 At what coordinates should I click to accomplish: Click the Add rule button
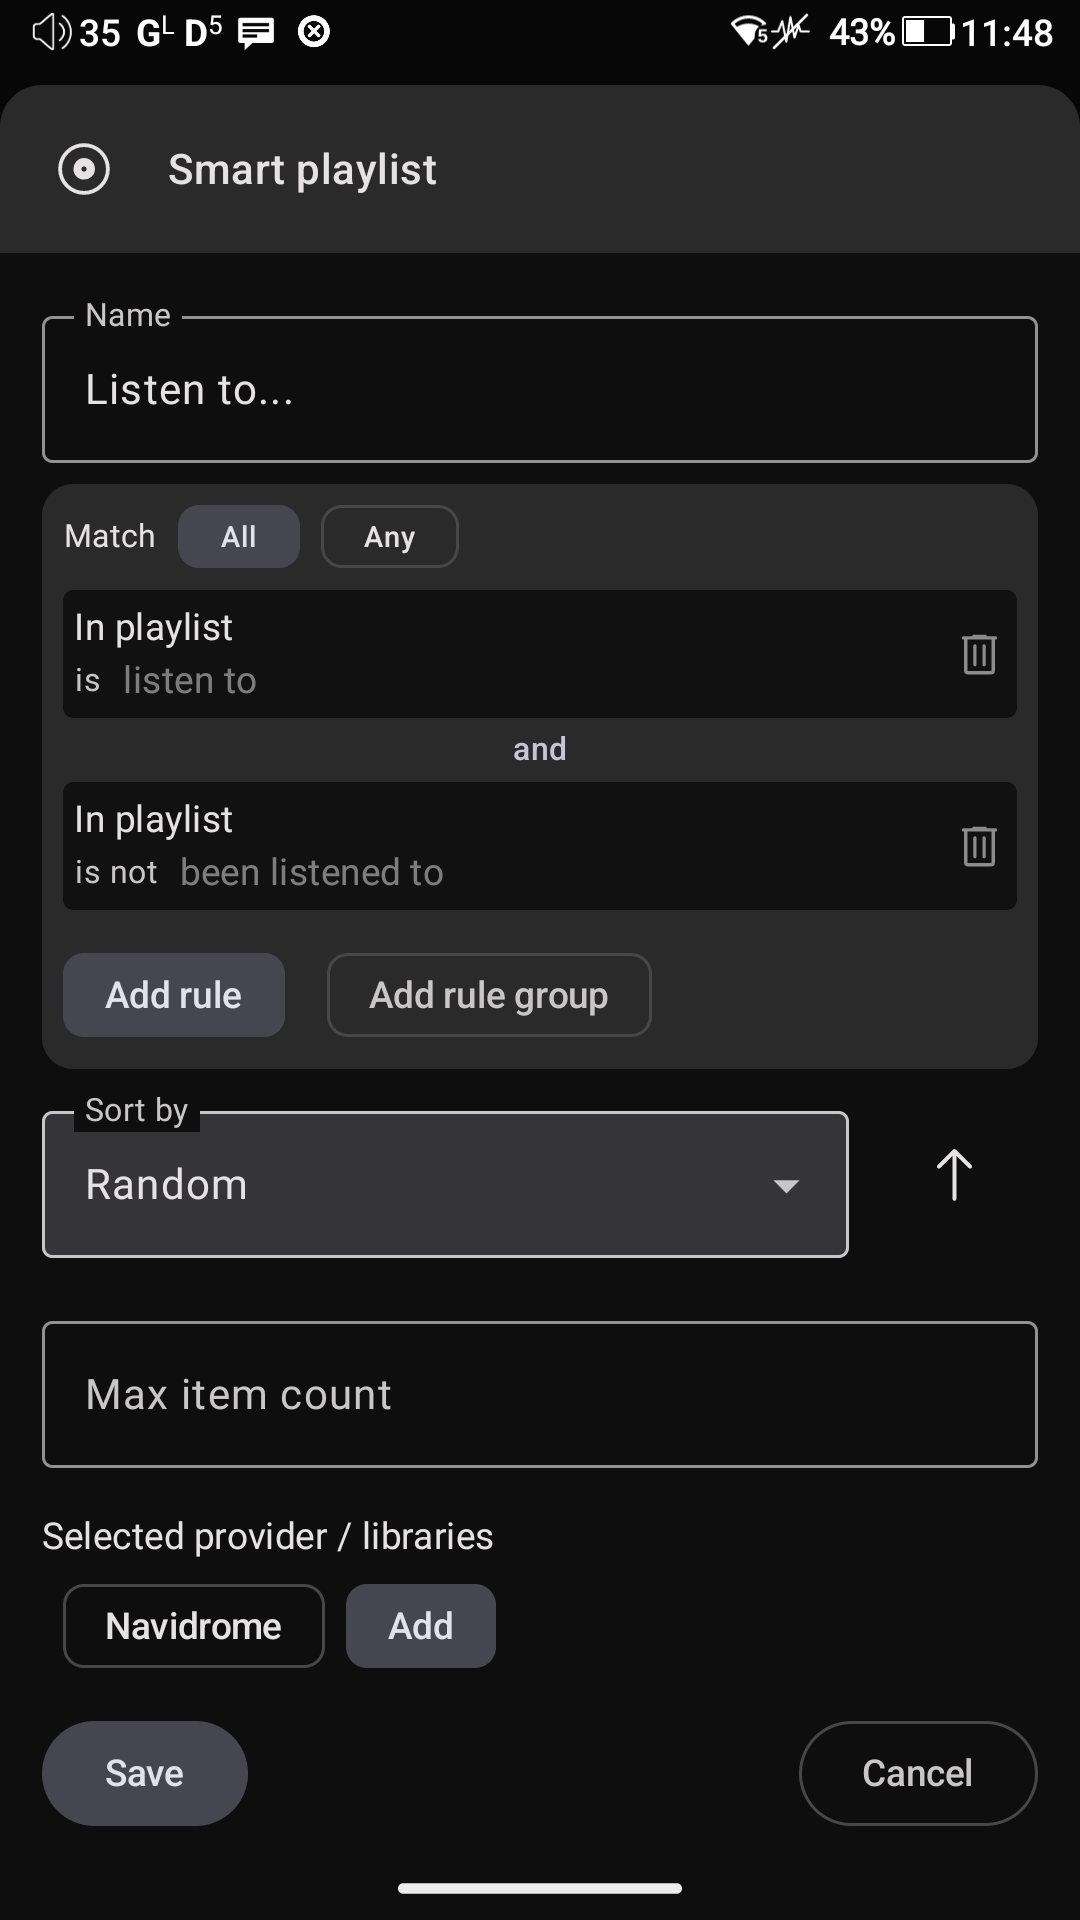(x=174, y=995)
